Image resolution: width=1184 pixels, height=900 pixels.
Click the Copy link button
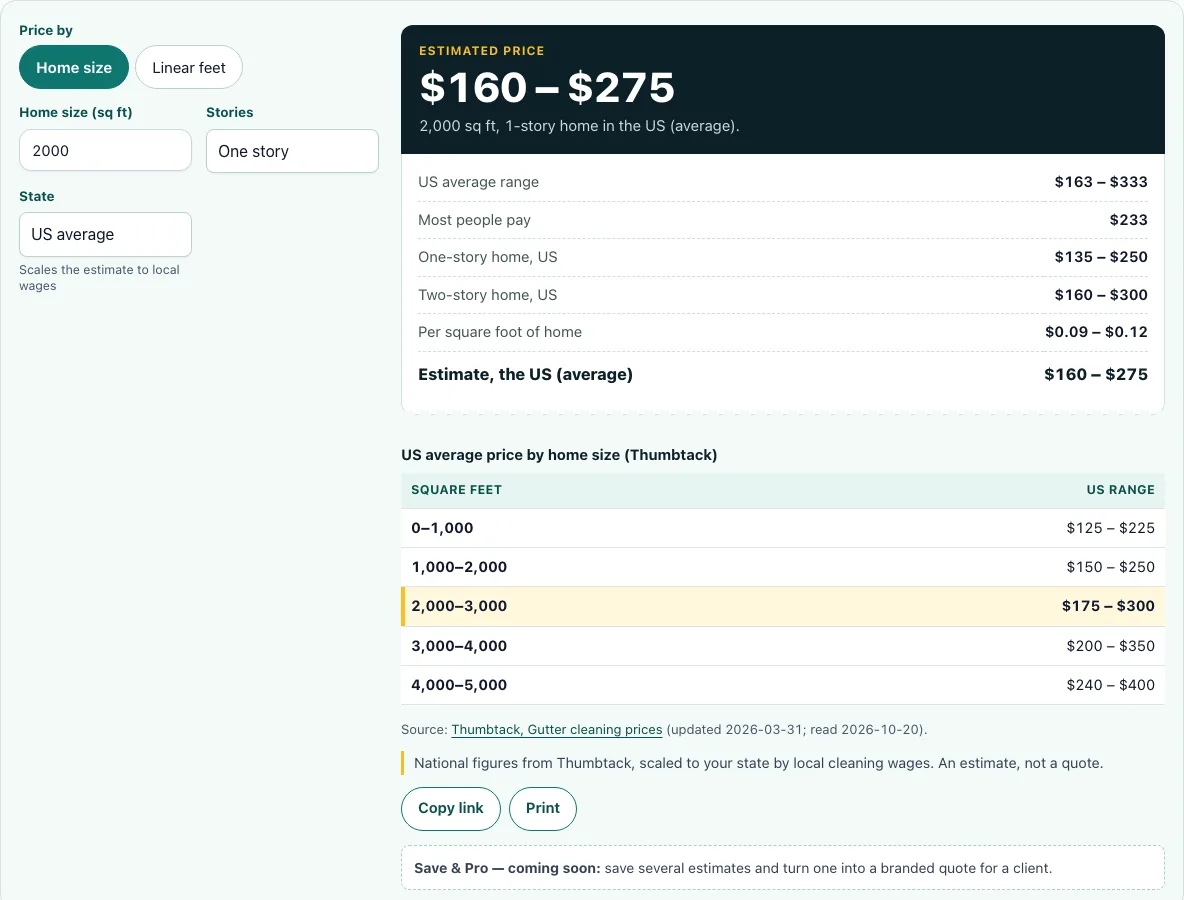tap(451, 809)
